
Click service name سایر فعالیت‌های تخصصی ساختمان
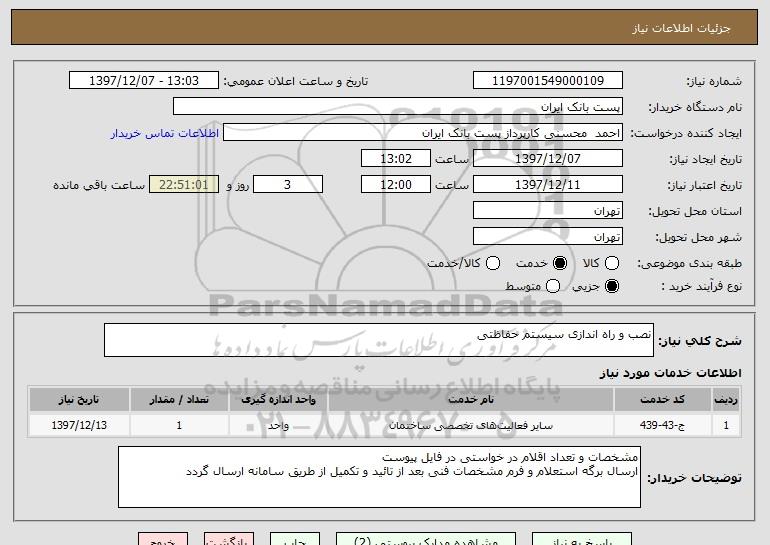(x=470, y=425)
